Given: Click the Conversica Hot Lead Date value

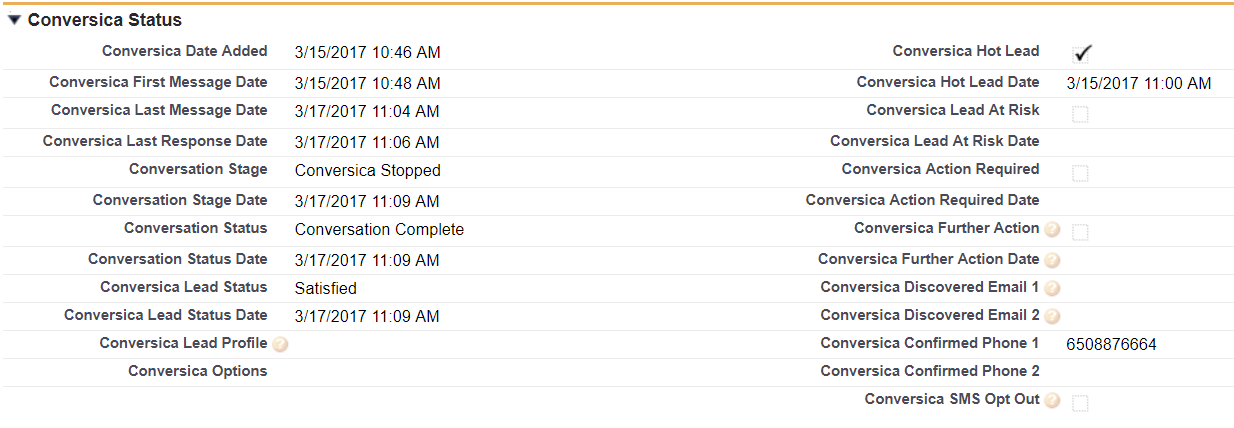Looking at the screenshot, I should 1139,84.
